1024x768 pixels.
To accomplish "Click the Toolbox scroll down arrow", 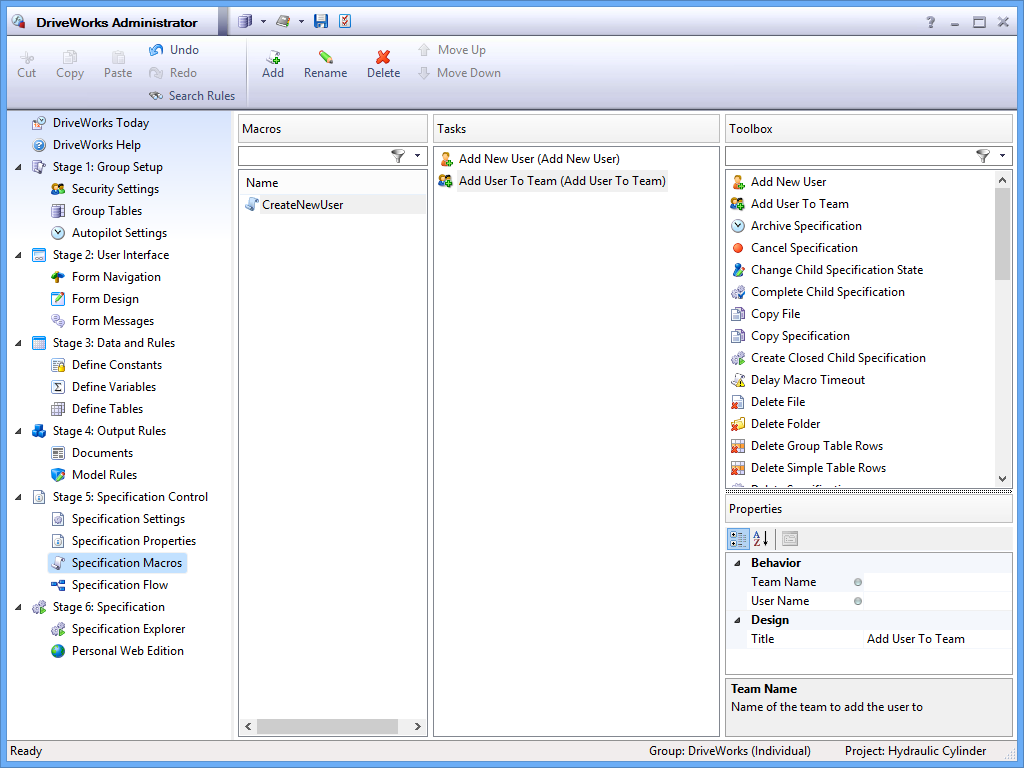I will tap(1002, 479).
